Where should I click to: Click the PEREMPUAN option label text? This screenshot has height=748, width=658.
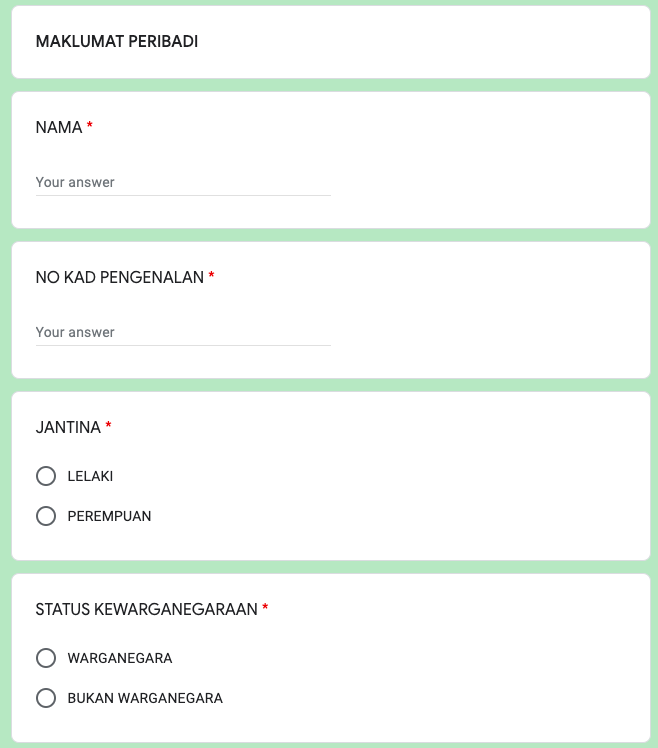tap(109, 516)
